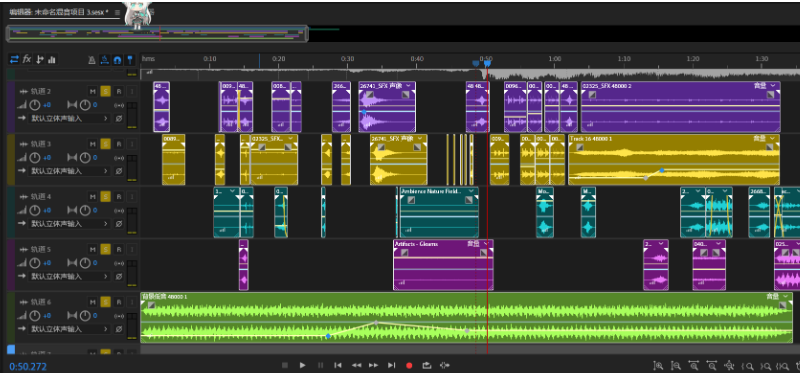This screenshot has width=800, height=373.
Task: Click the Rewind button
Action: (x=357, y=365)
